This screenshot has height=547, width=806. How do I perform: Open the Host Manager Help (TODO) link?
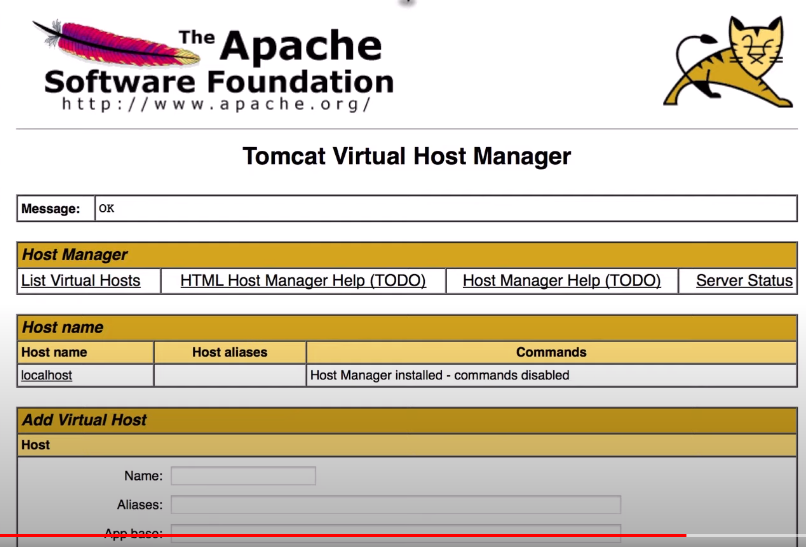(562, 281)
